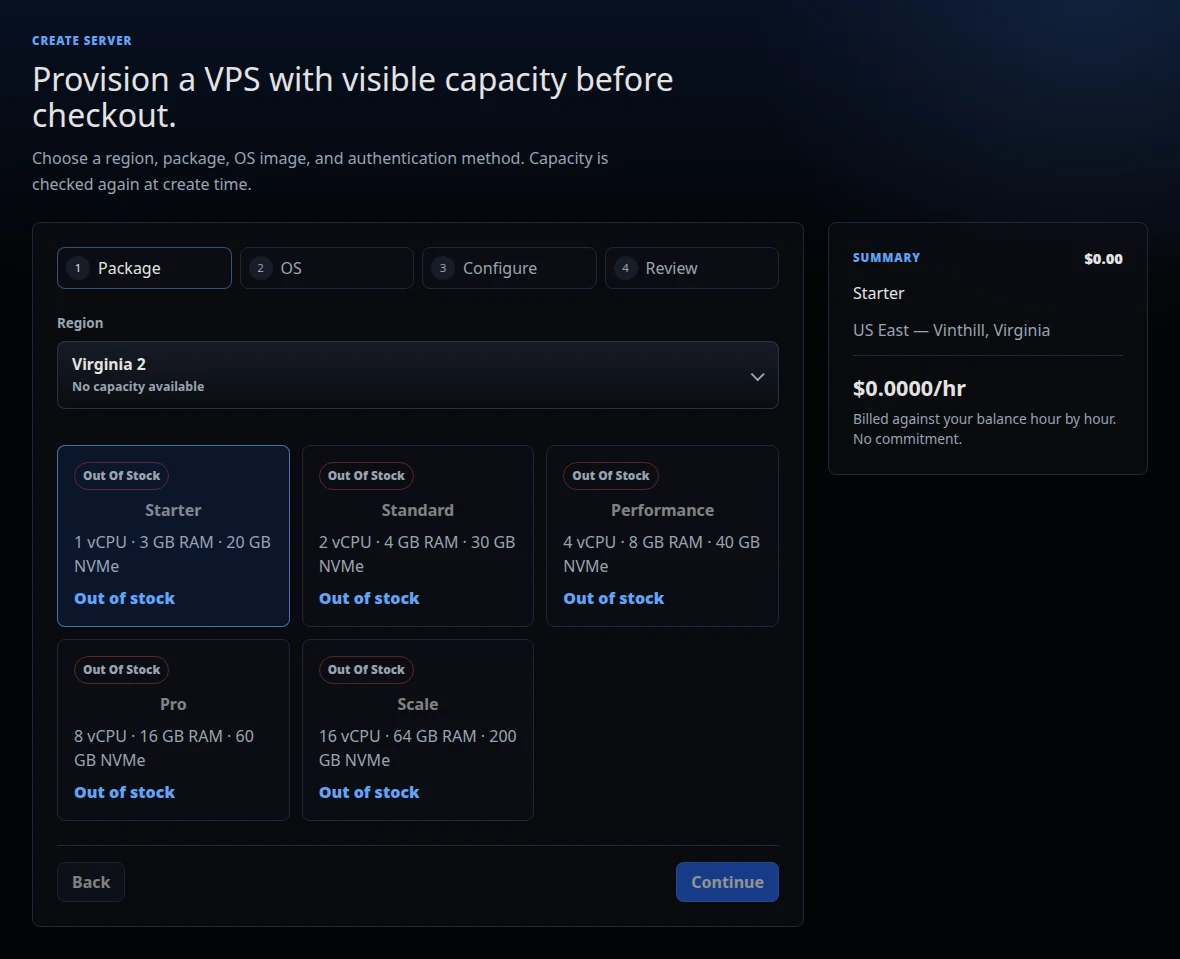Viewport: 1180px width, 959px height.
Task: Click the region dropdown chevron arrow
Action: 757,376
